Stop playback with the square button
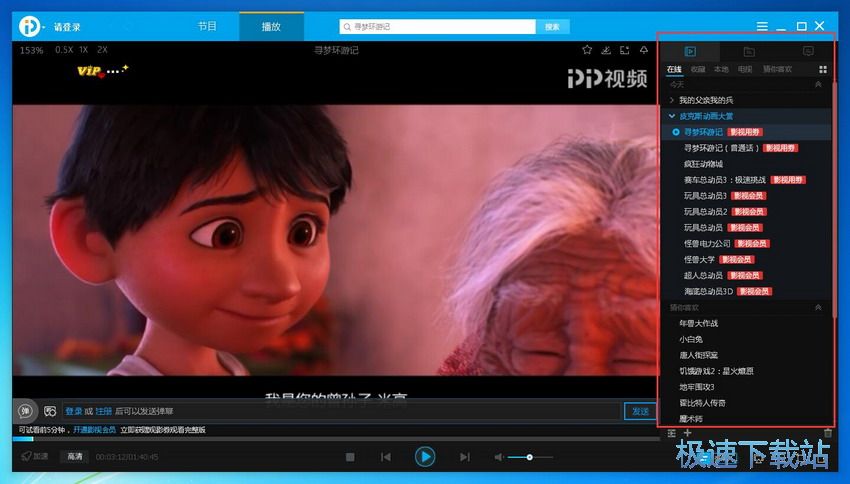The image size is (850, 484). point(350,457)
